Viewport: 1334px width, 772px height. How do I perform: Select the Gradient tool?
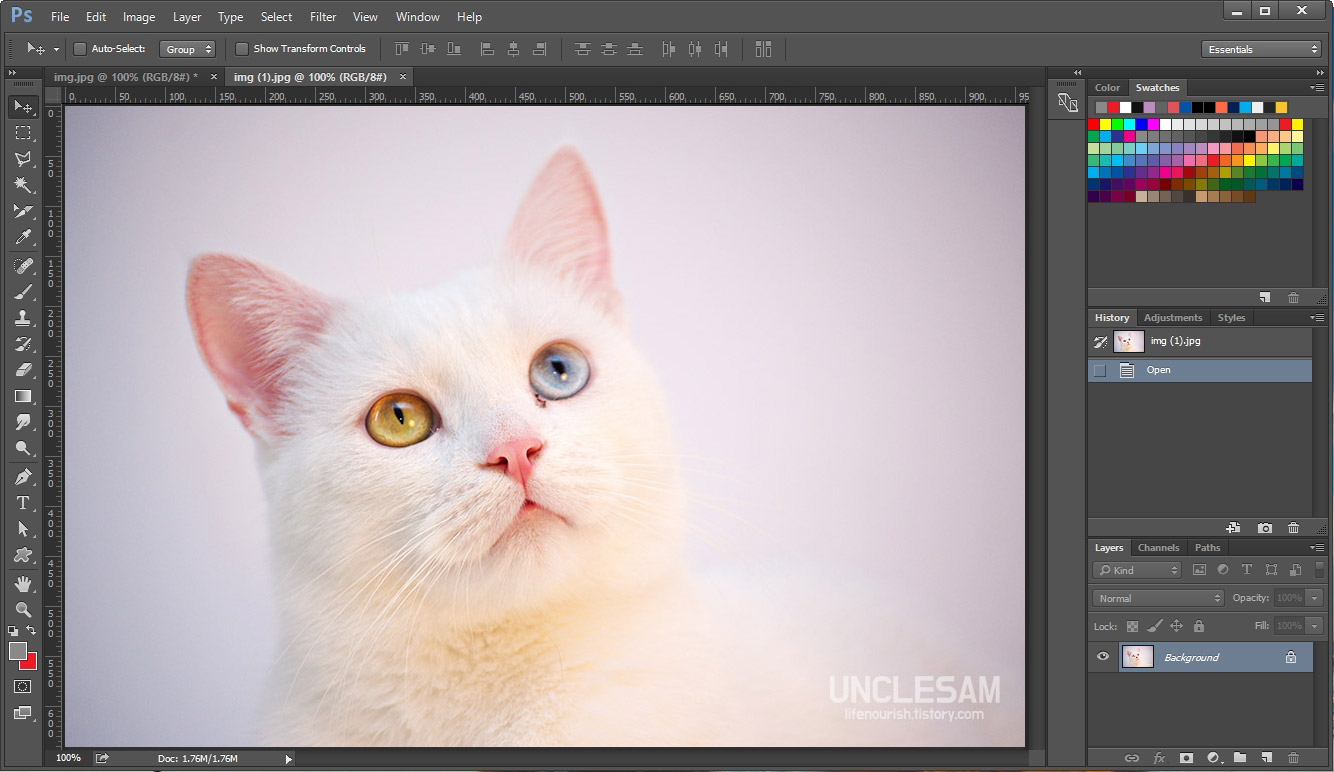pyautogui.click(x=22, y=396)
